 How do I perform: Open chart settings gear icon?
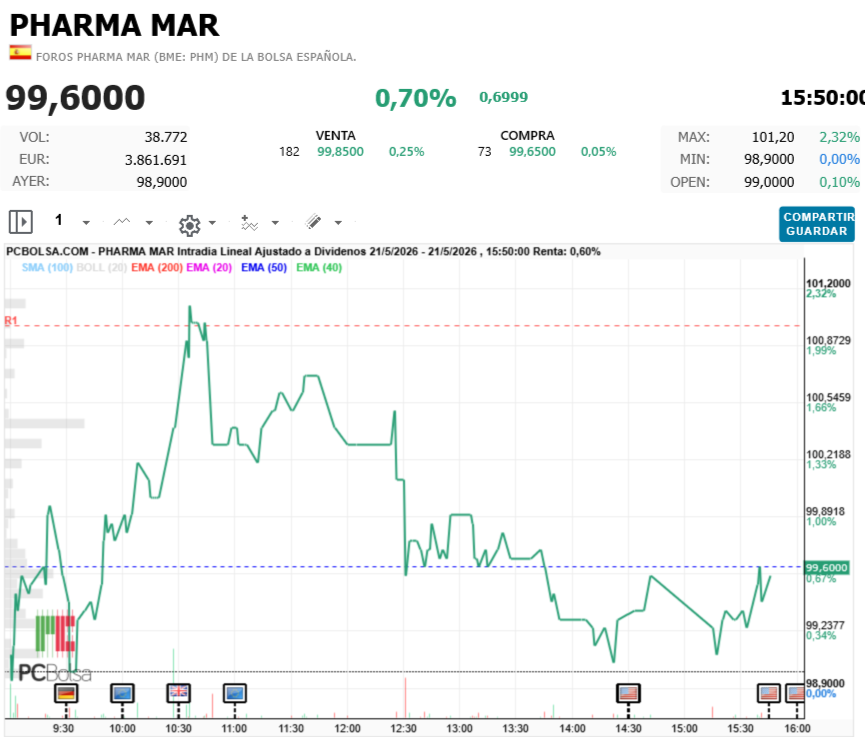[x=189, y=225]
